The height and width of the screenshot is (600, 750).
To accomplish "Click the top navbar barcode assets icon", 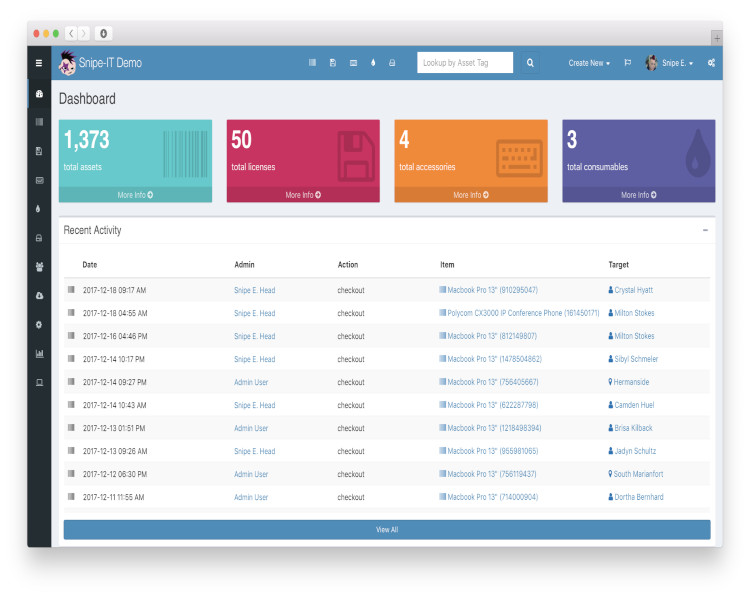I will point(312,63).
